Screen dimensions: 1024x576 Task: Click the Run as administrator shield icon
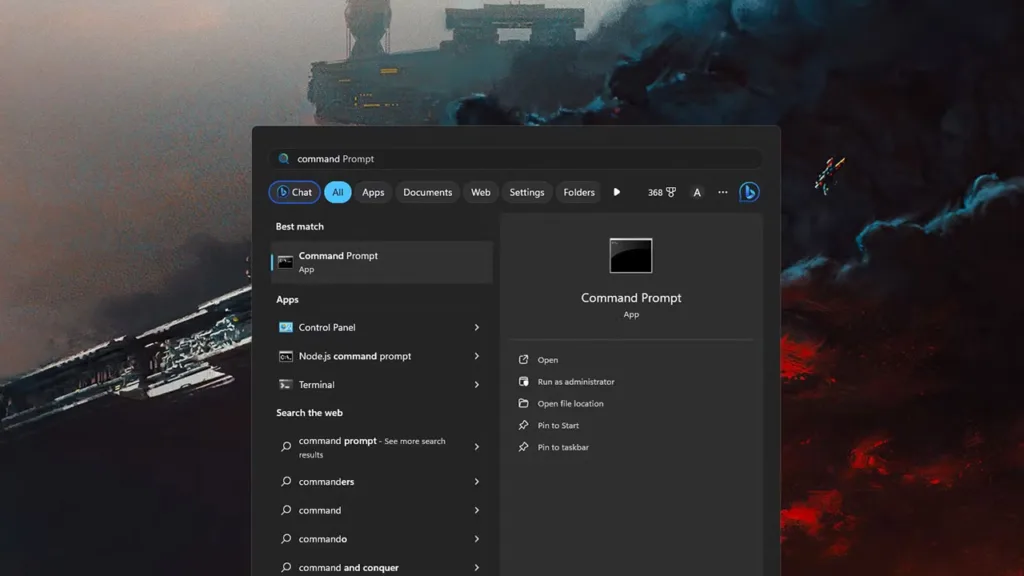(523, 381)
